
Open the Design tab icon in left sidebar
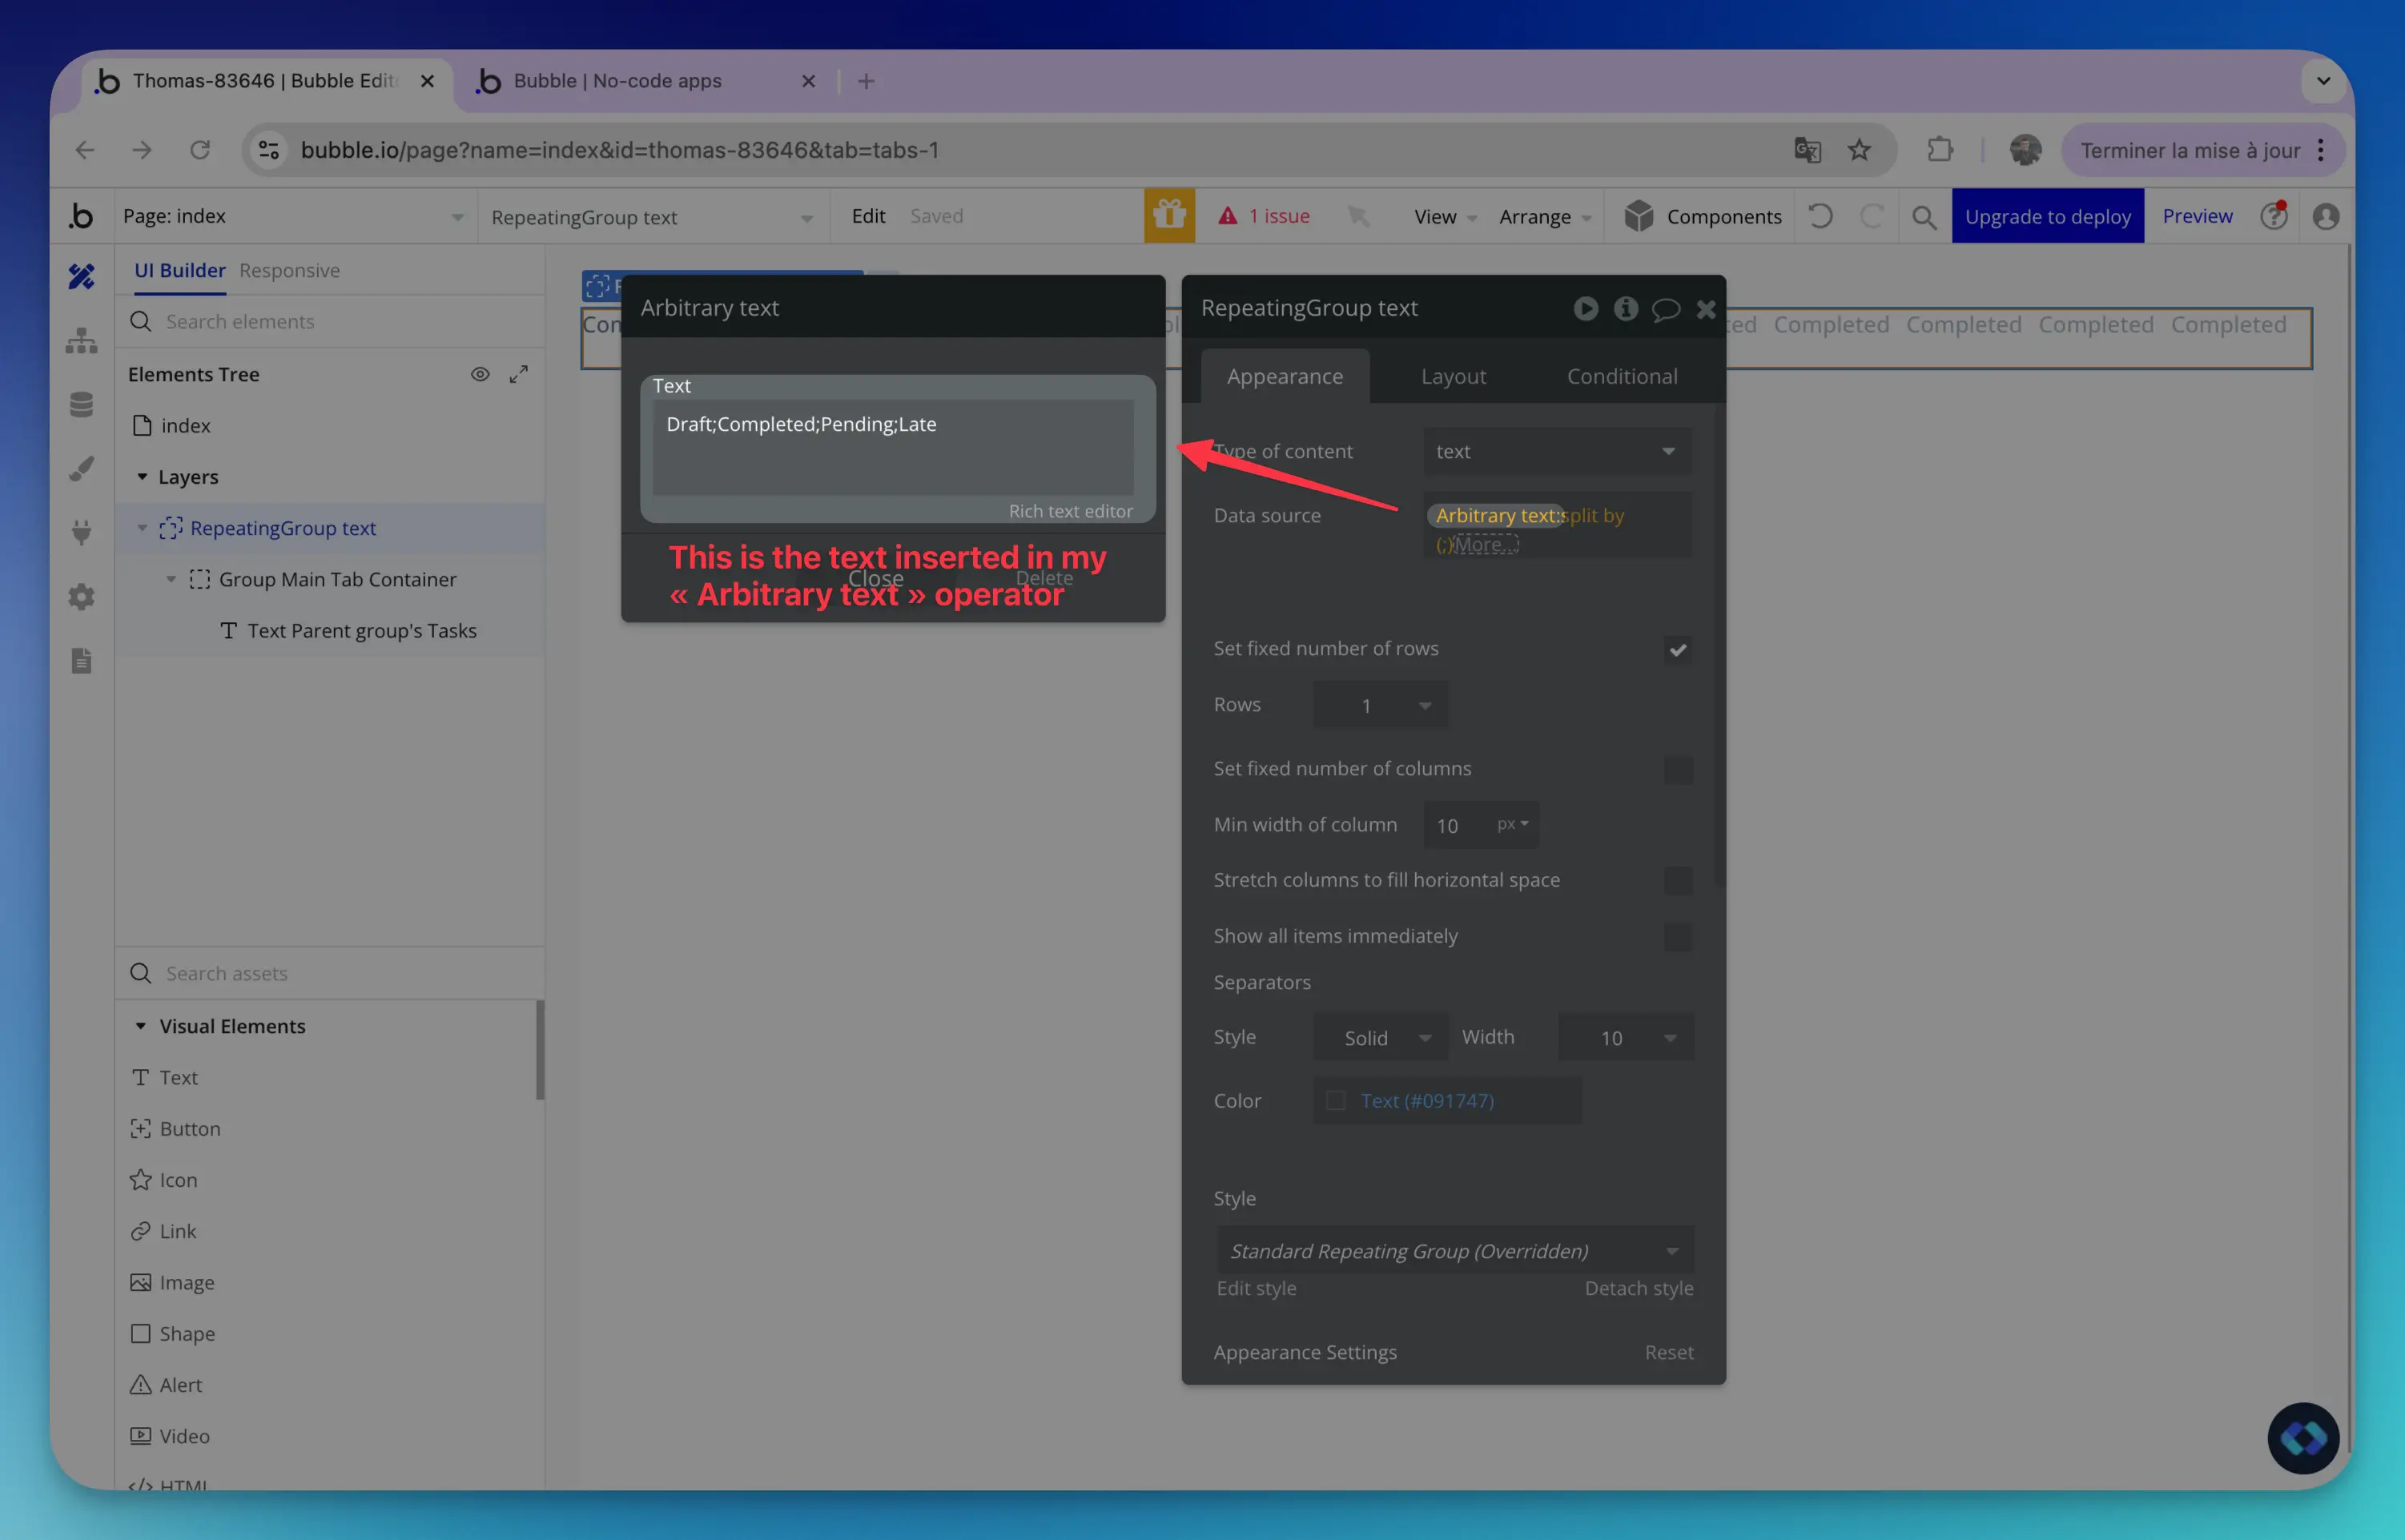click(x=81, y=276)
